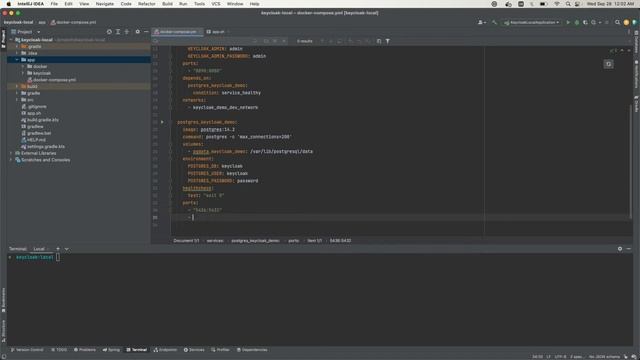This screenshot has height=360, width=640.
Task: Expand all nodes in Project panel
Action: coord(118,32)
